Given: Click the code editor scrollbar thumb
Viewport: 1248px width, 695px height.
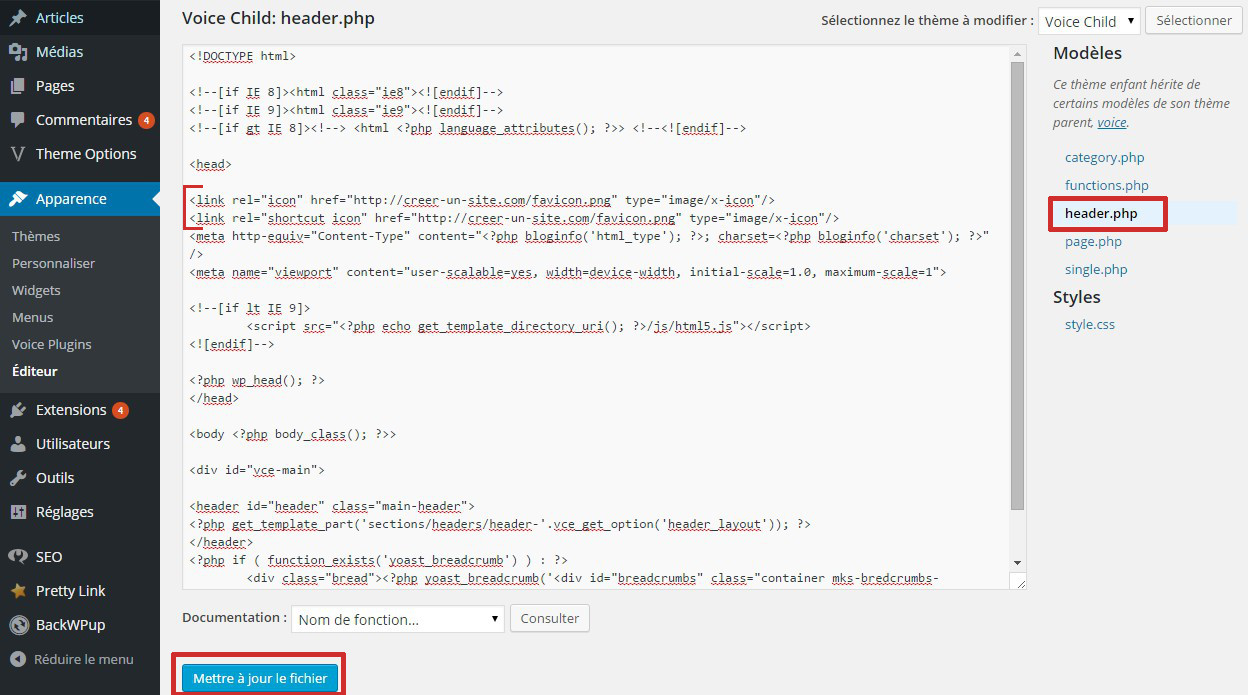Looking at the screenshot, I should coord(1018,285).
